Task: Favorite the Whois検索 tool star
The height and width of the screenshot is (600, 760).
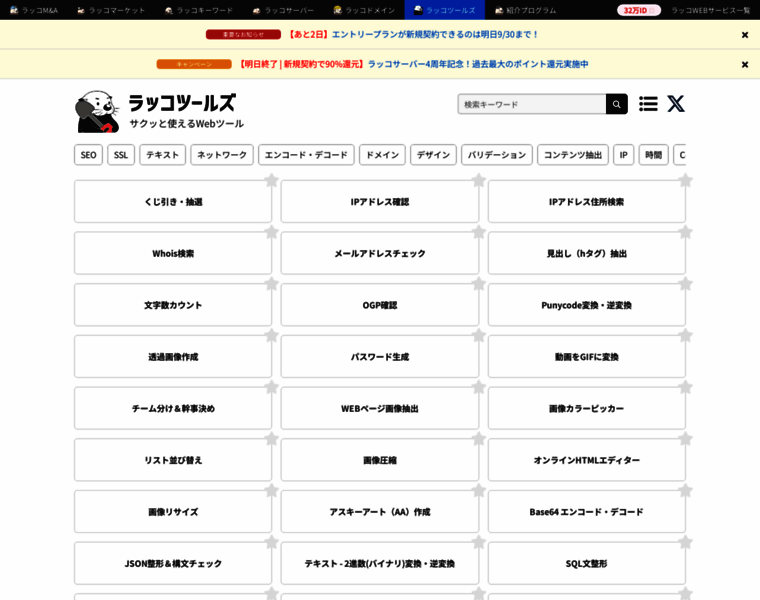Action: (271, 233)
